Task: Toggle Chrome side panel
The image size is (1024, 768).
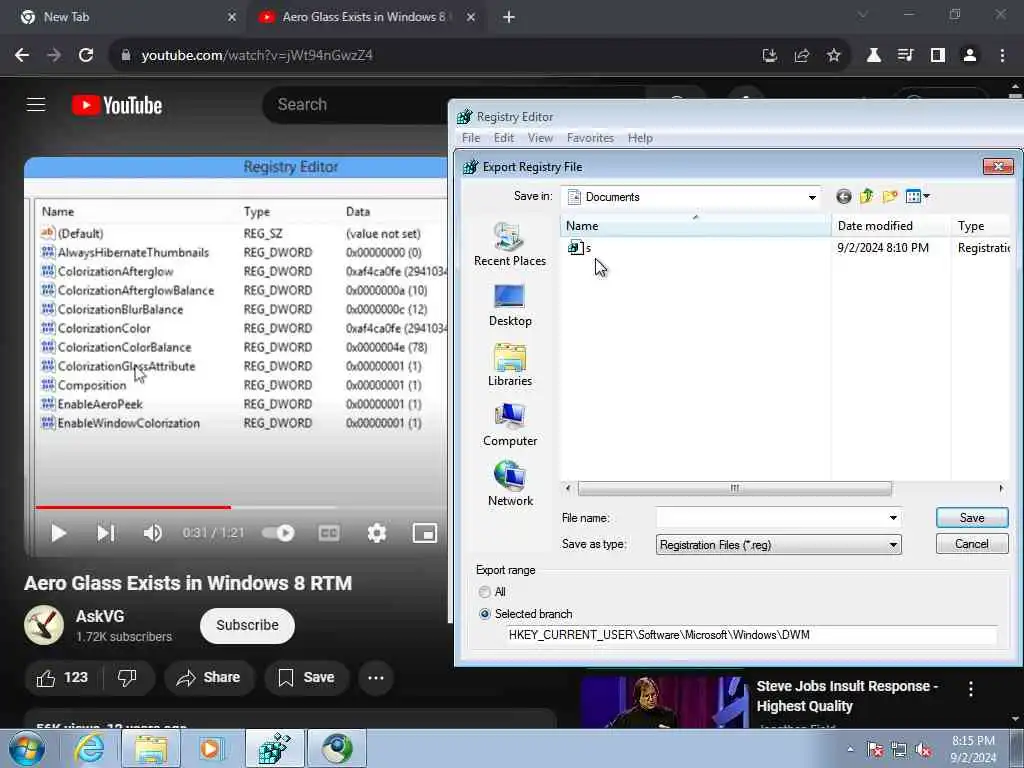Action: (938, 56)
